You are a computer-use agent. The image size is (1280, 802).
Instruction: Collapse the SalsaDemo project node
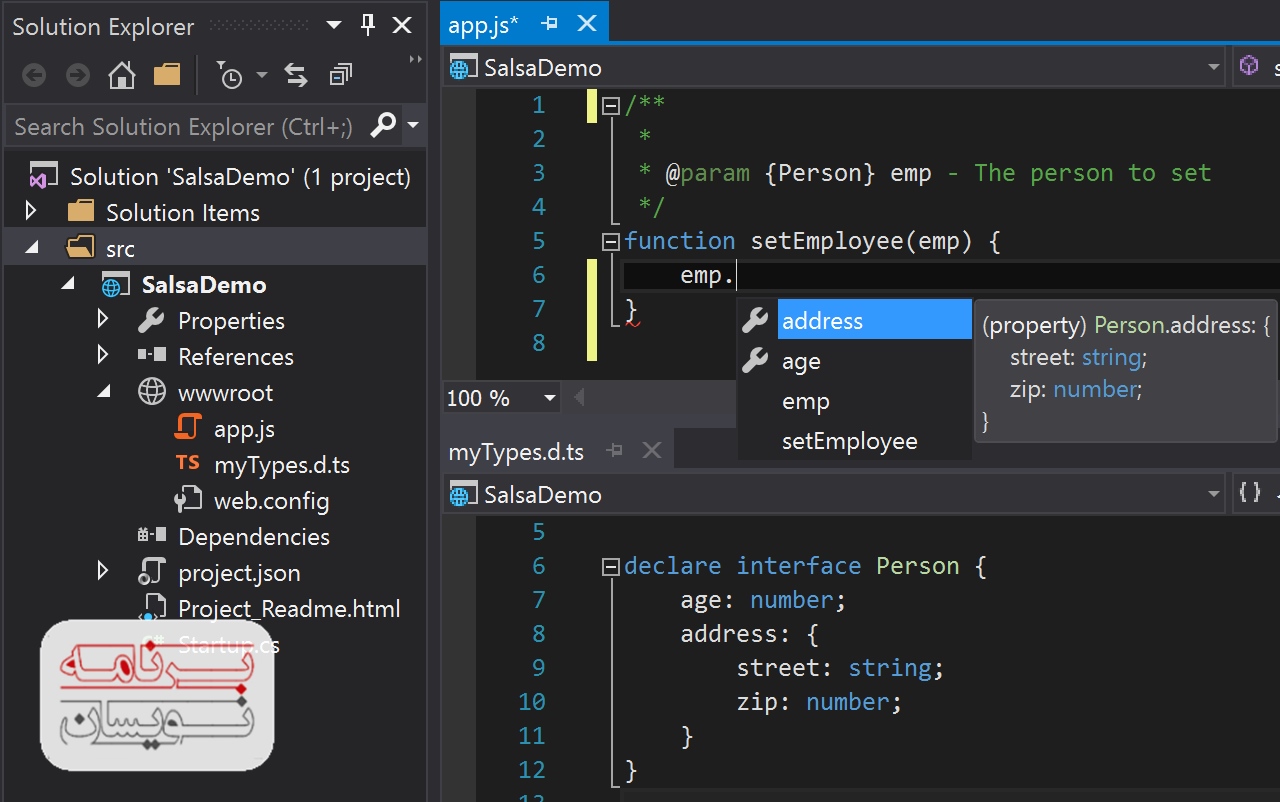(x=68, y=284)
